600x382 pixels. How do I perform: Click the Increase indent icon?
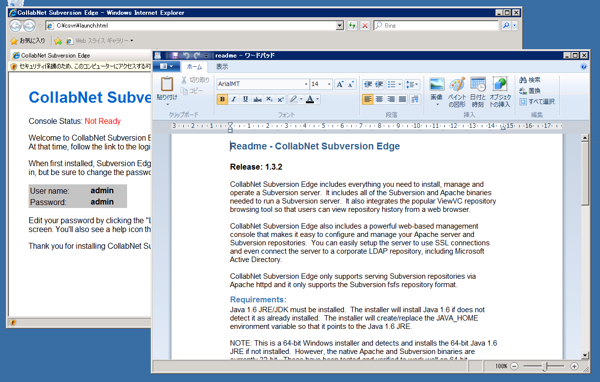(379, 84)
